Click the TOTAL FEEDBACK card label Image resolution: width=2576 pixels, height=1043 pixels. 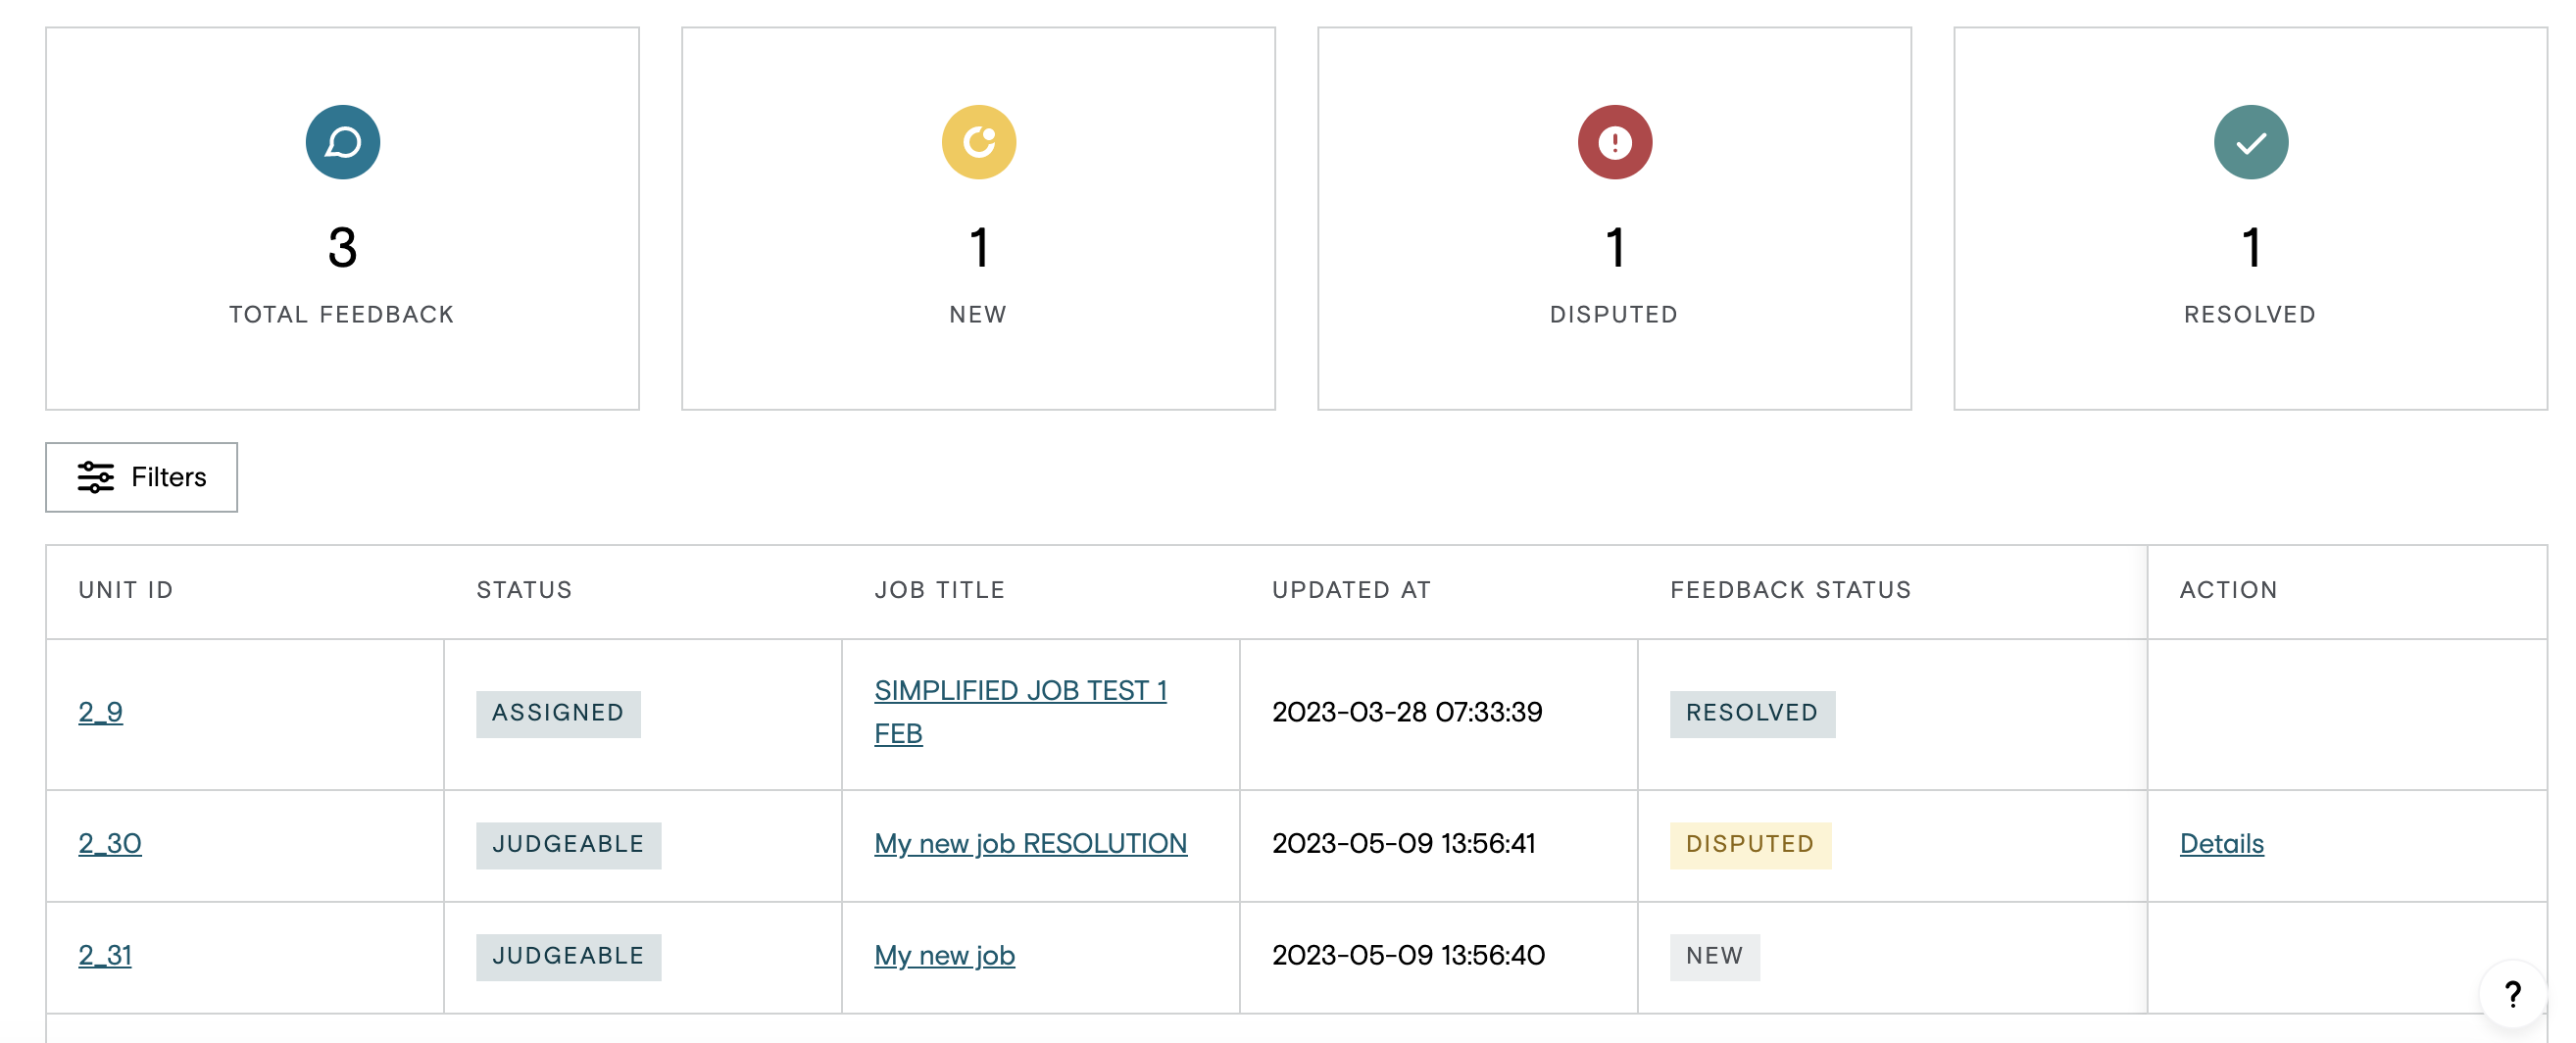pyautogui.click(x=342, y=315)
